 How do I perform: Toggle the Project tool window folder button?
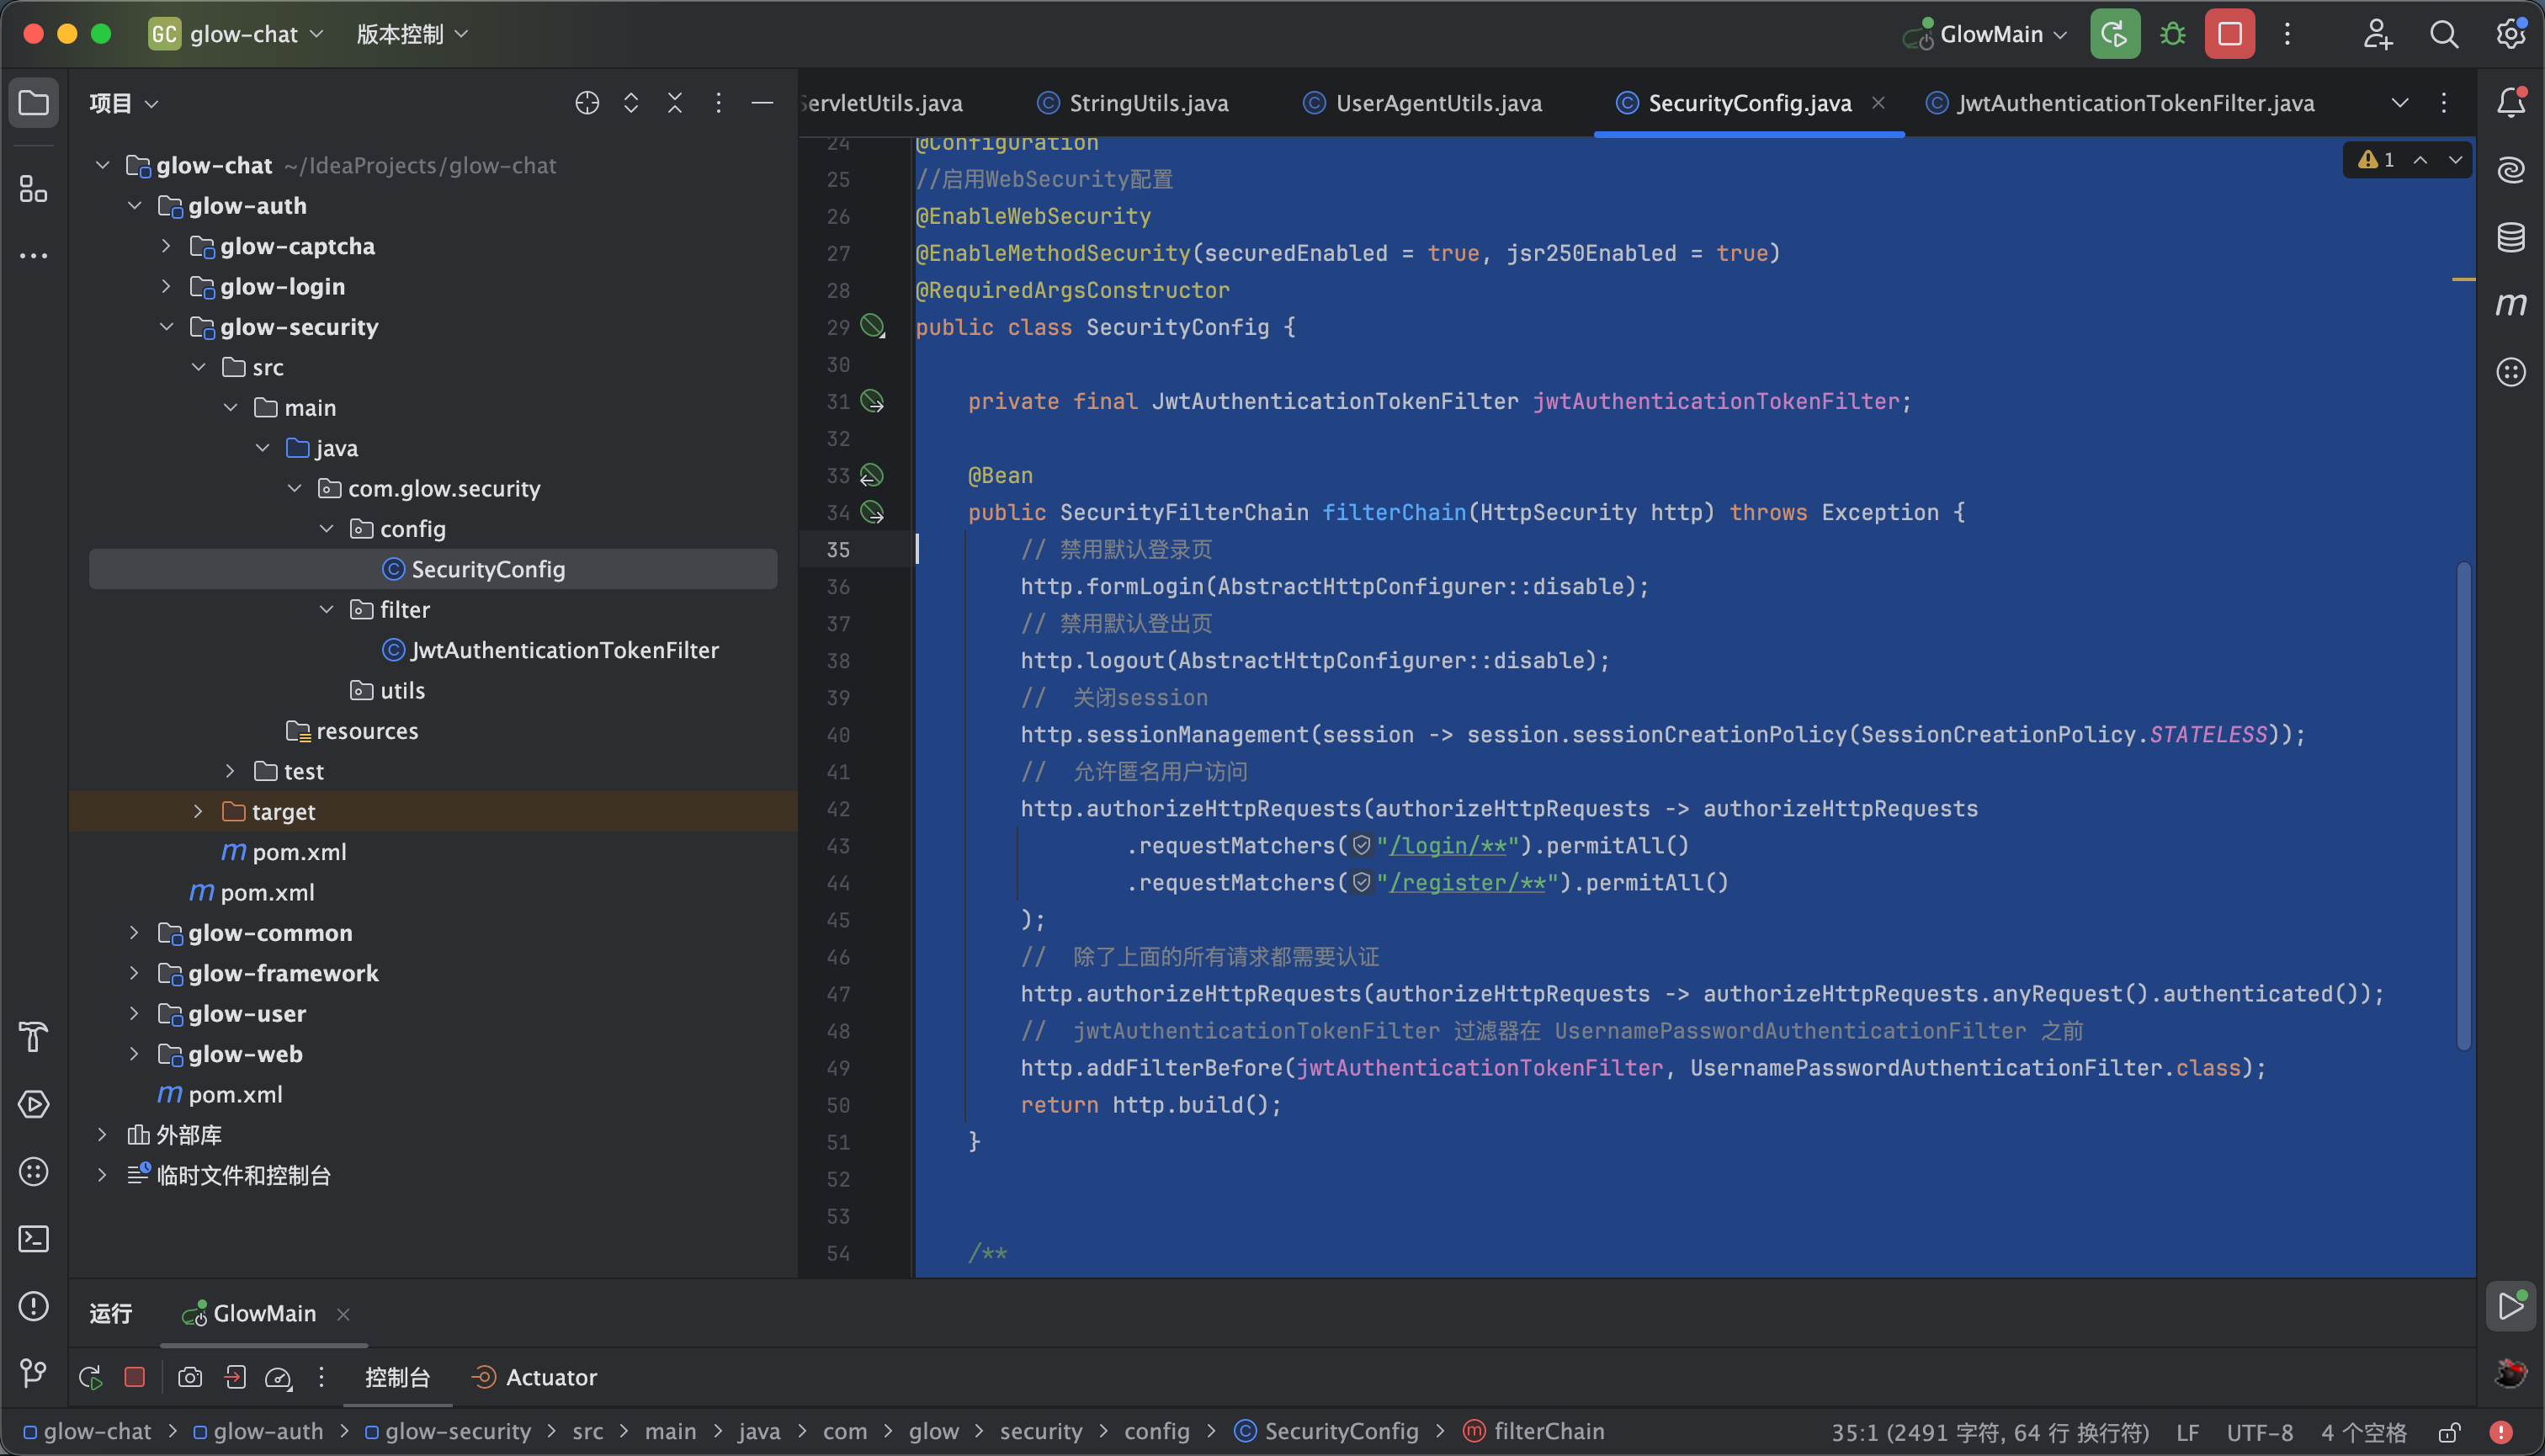[34, 103]
